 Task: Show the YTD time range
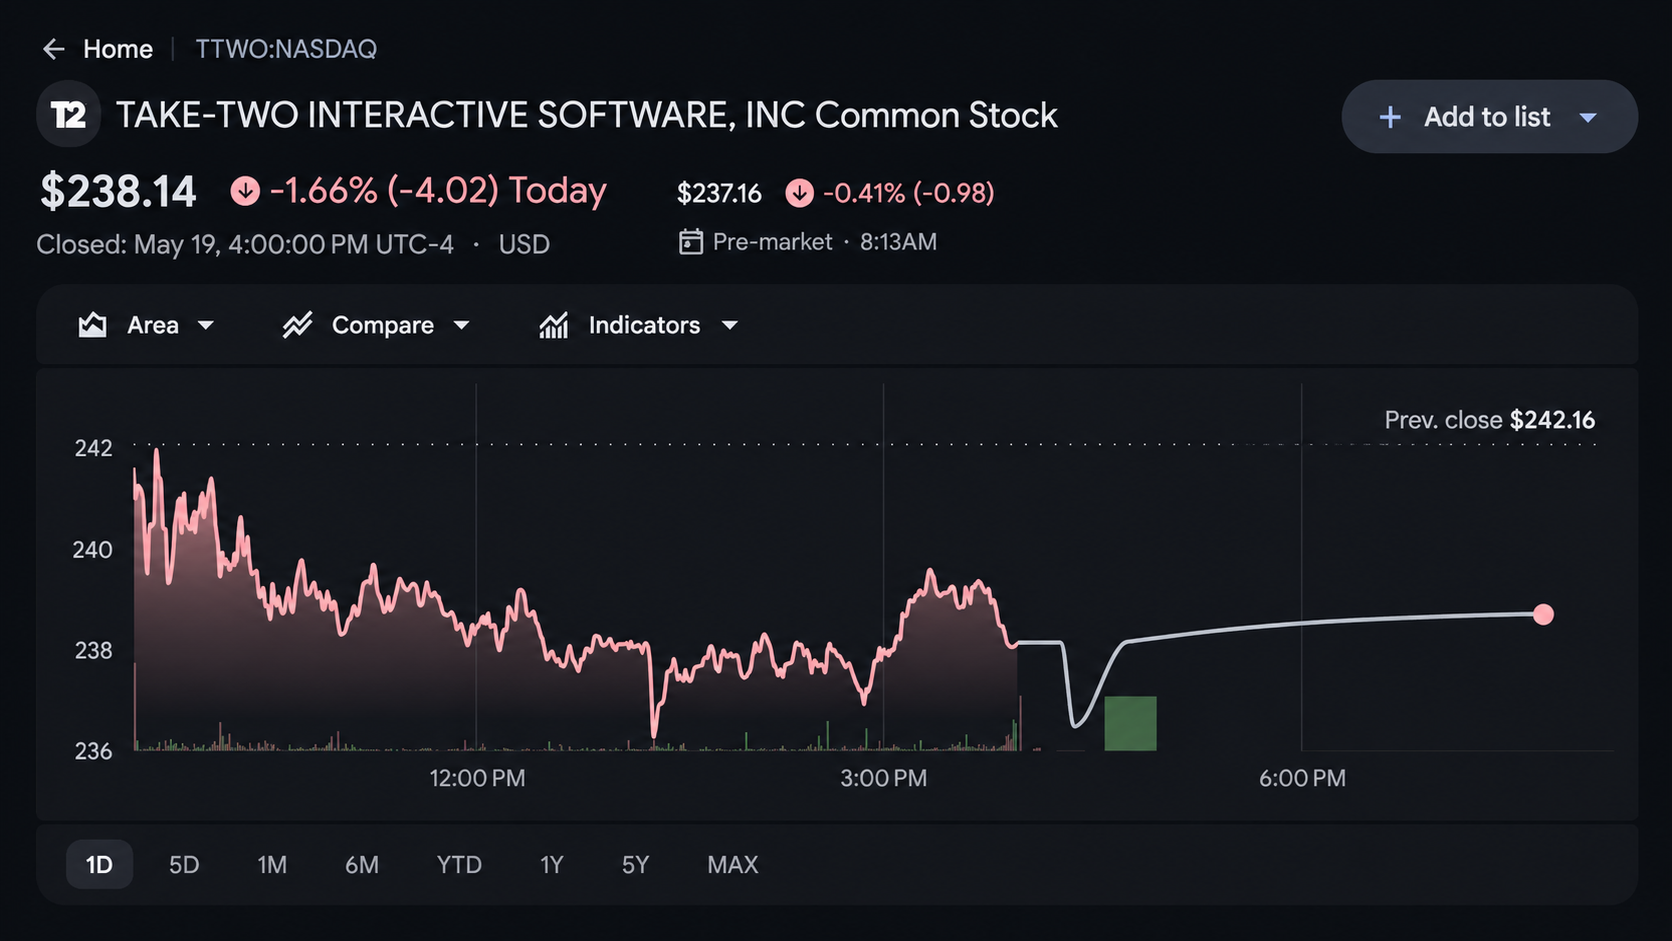pyautogui.click(x=459, y=865)
